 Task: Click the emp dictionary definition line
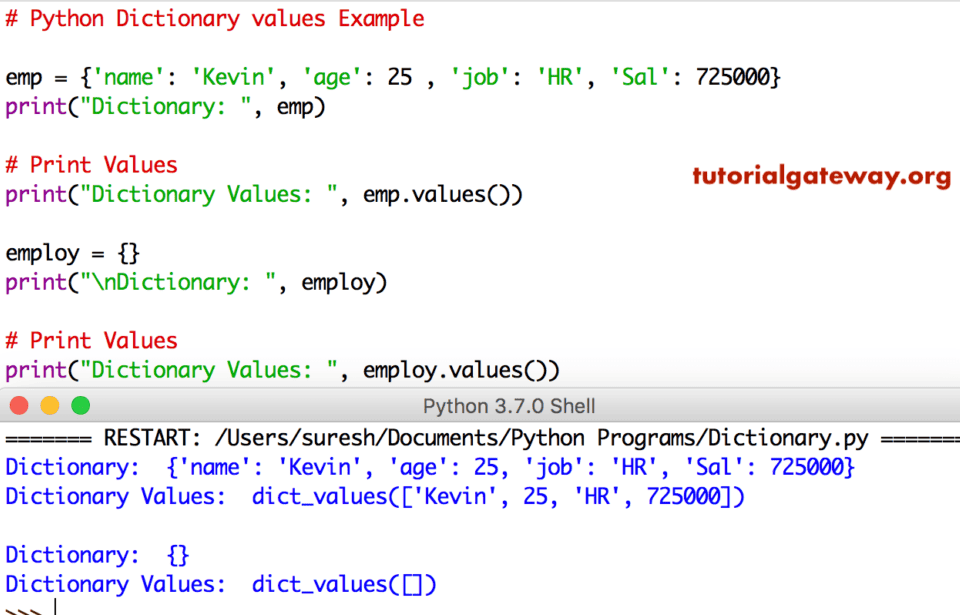(390, 76)
